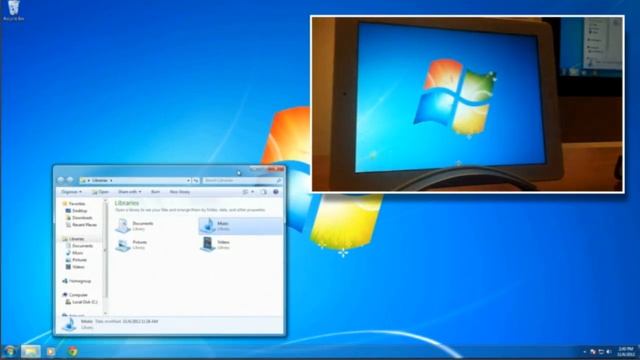Open the address bar history dropdown arrow
This screenshot has height=360, width=640.
[x=188, y=180]
